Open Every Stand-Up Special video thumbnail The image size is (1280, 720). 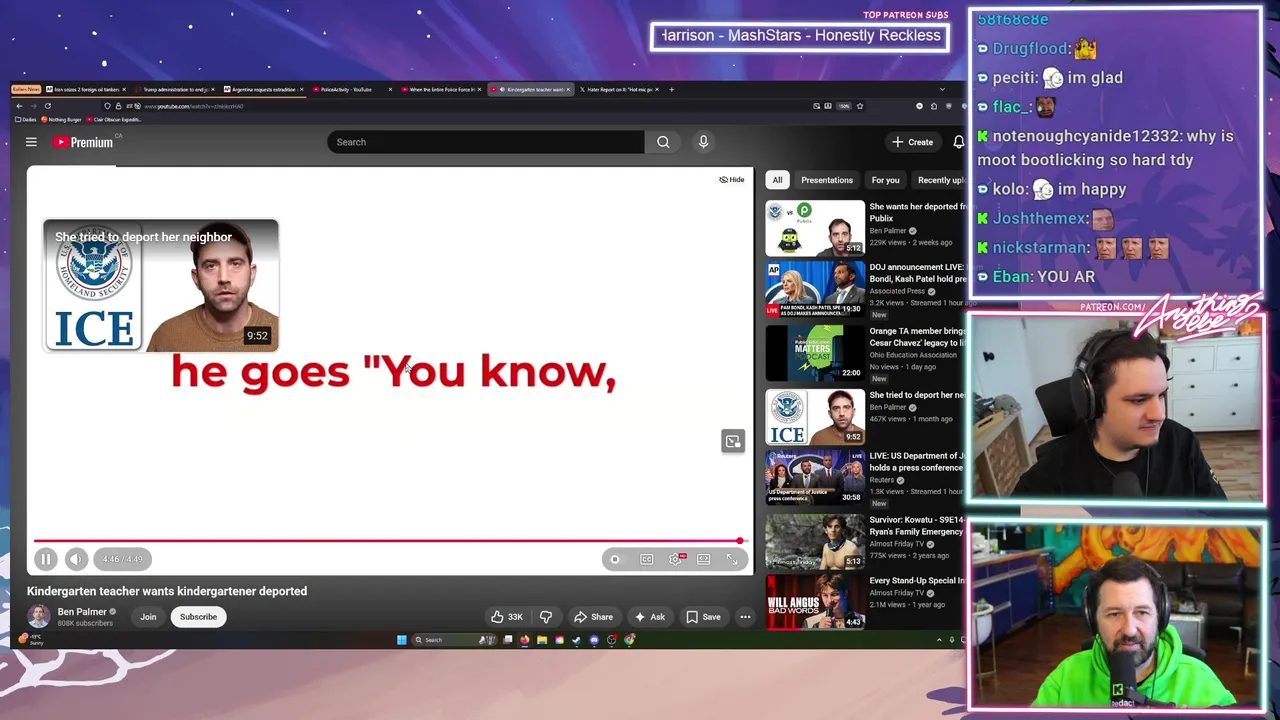coord(815,603)
